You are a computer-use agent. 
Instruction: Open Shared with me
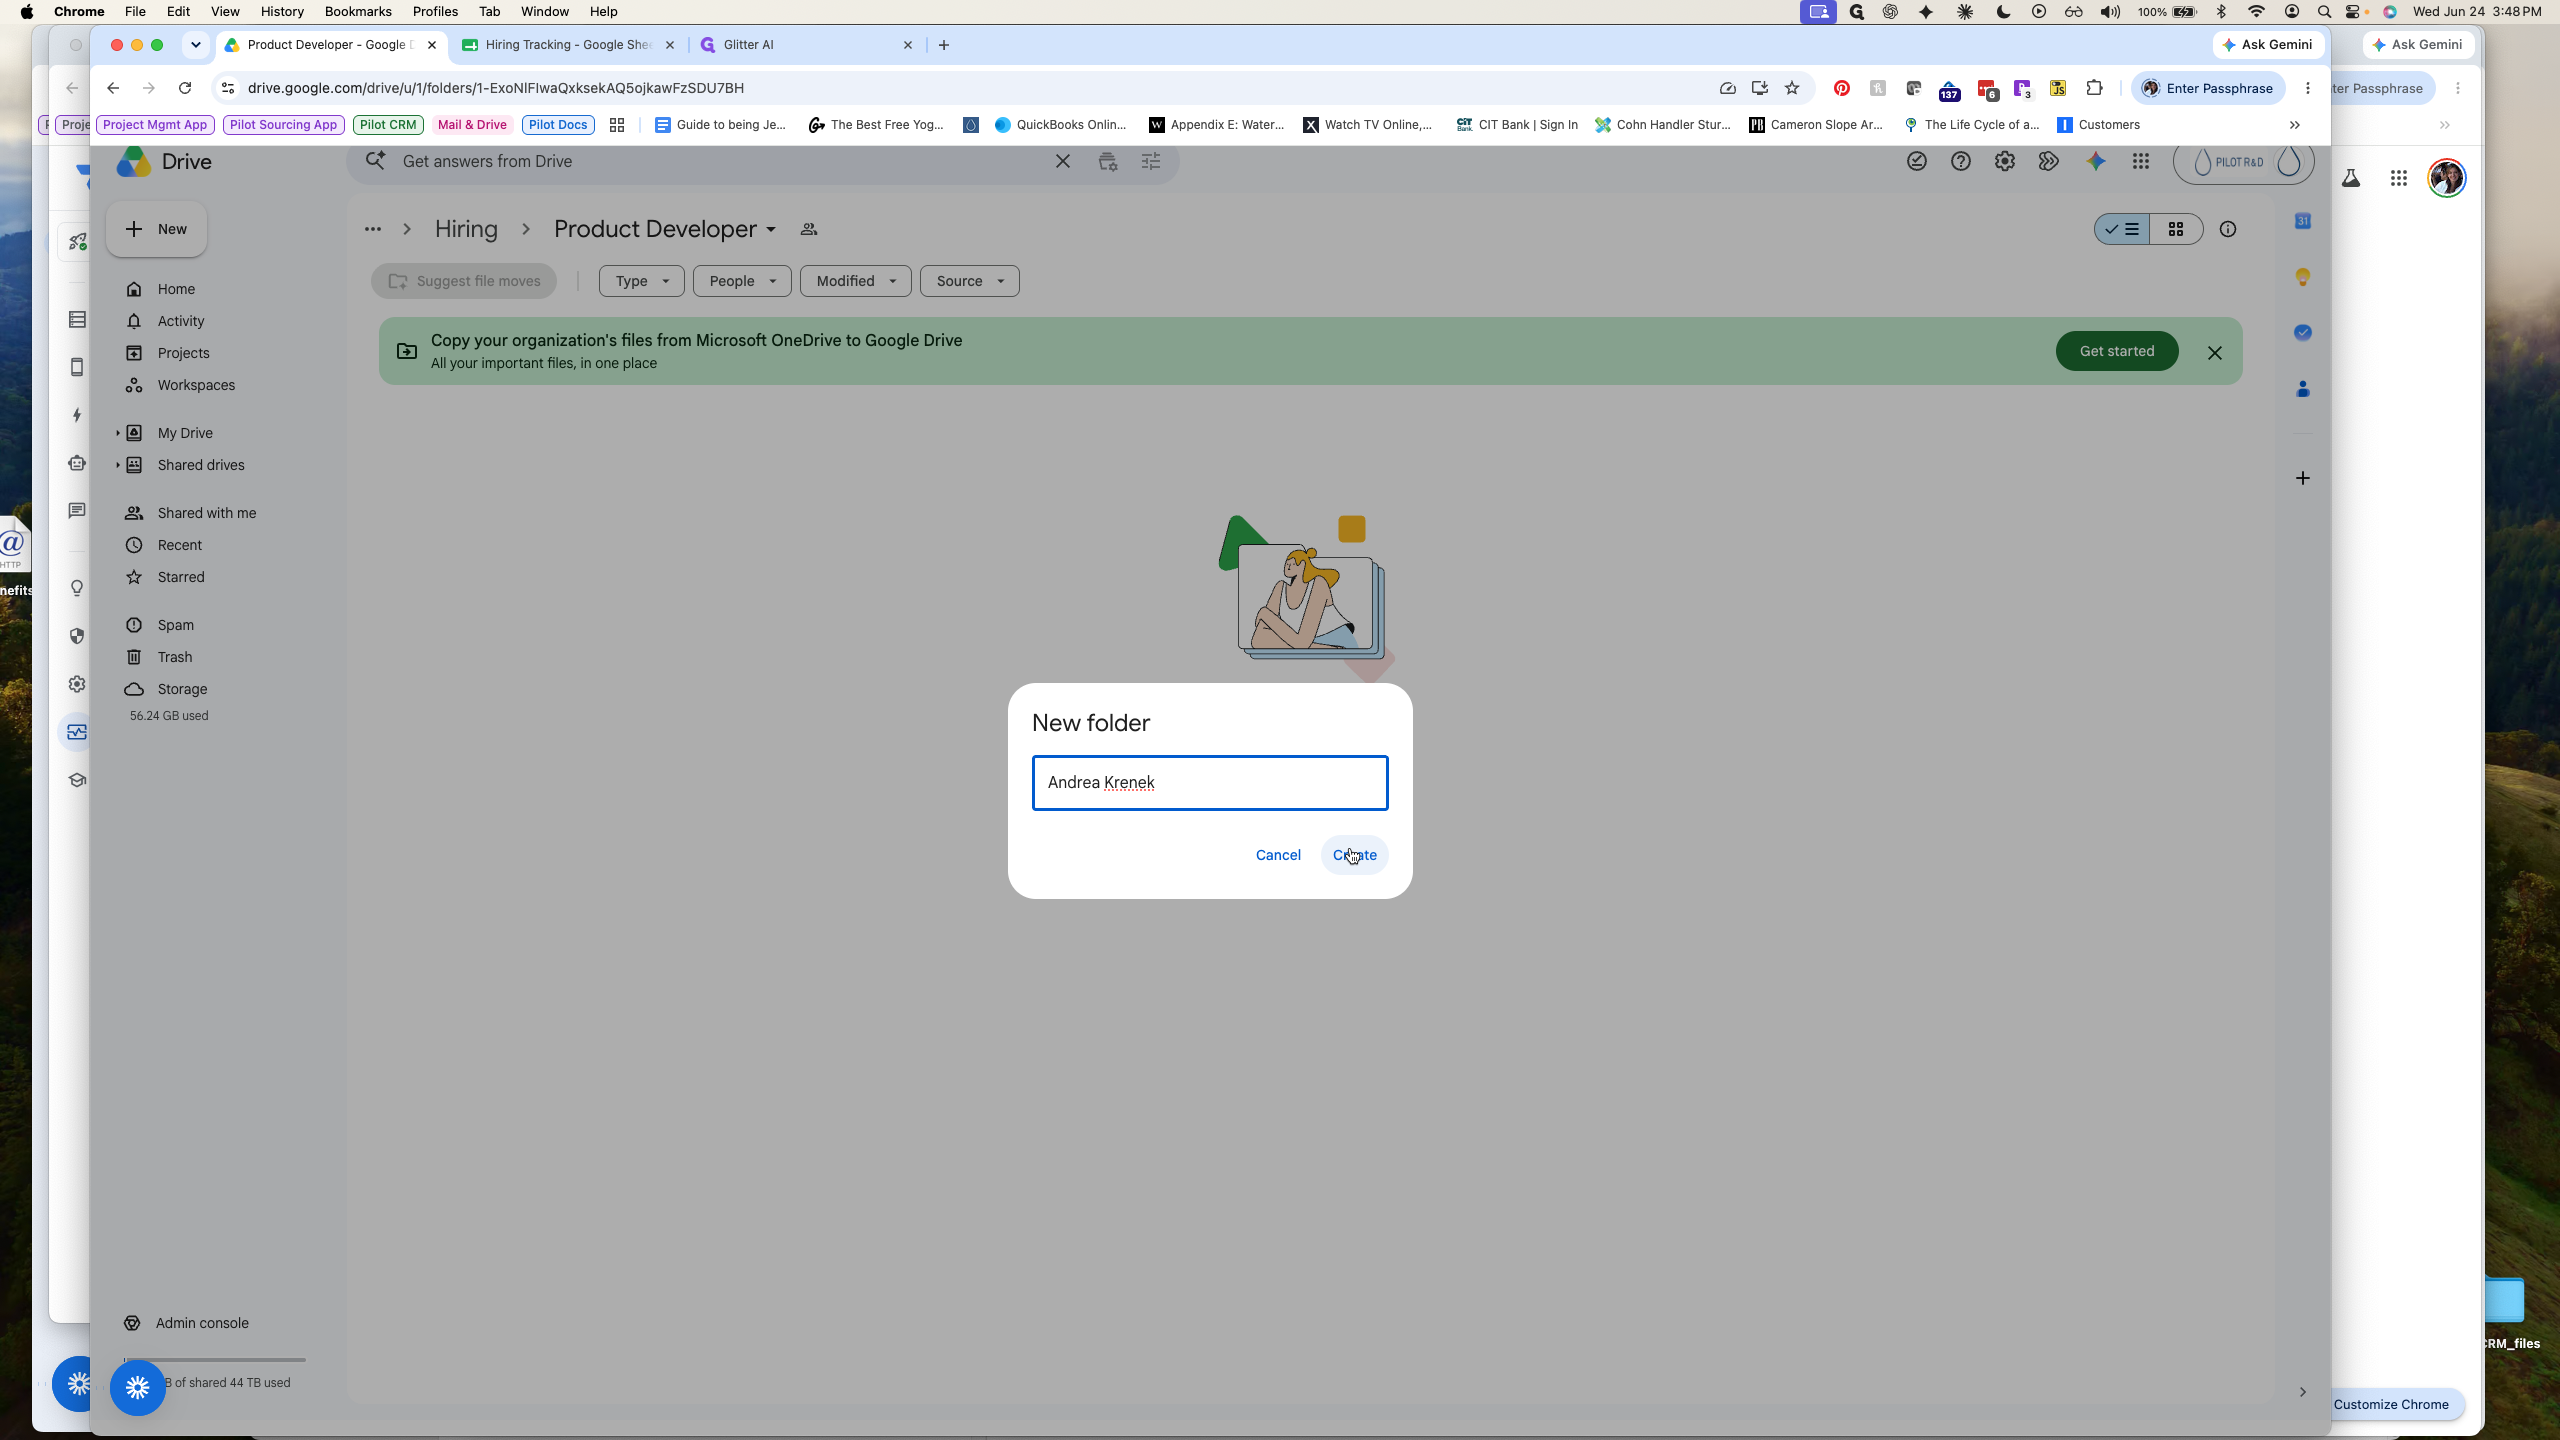[x=207, y=513]
